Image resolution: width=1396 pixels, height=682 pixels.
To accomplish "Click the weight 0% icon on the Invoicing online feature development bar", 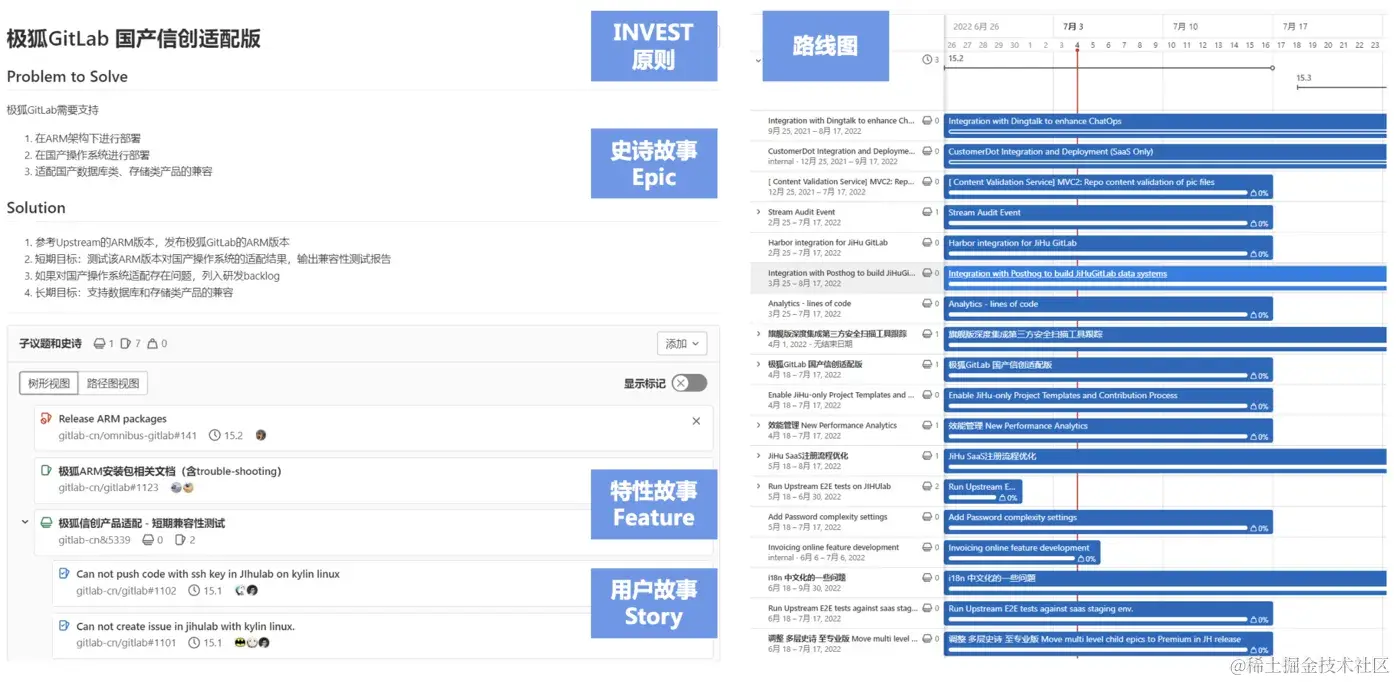I will tap(1080, 559).
